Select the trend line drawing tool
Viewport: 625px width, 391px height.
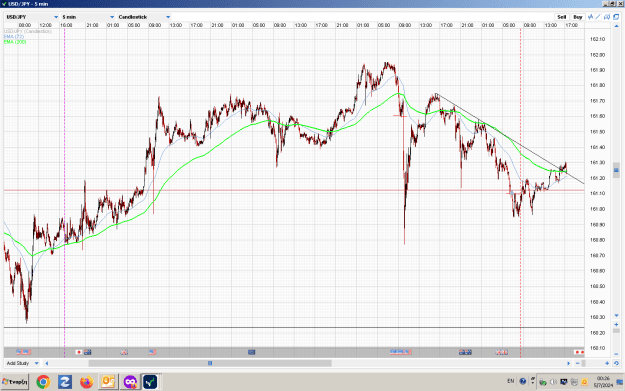[598, 17]
